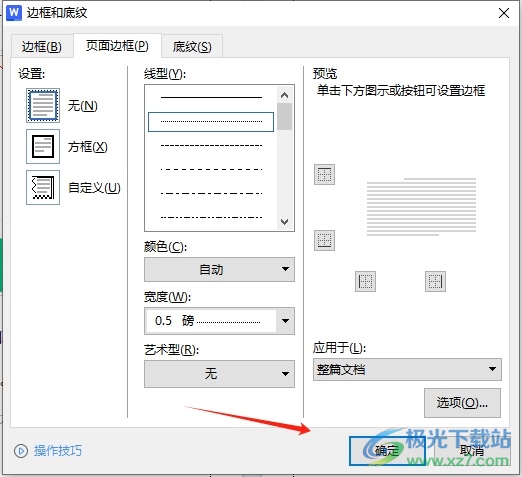This screenshot has width=522, height=477.
Task: Open the 颜色(C) dropdown set to 自动
Action: (219, 269)
